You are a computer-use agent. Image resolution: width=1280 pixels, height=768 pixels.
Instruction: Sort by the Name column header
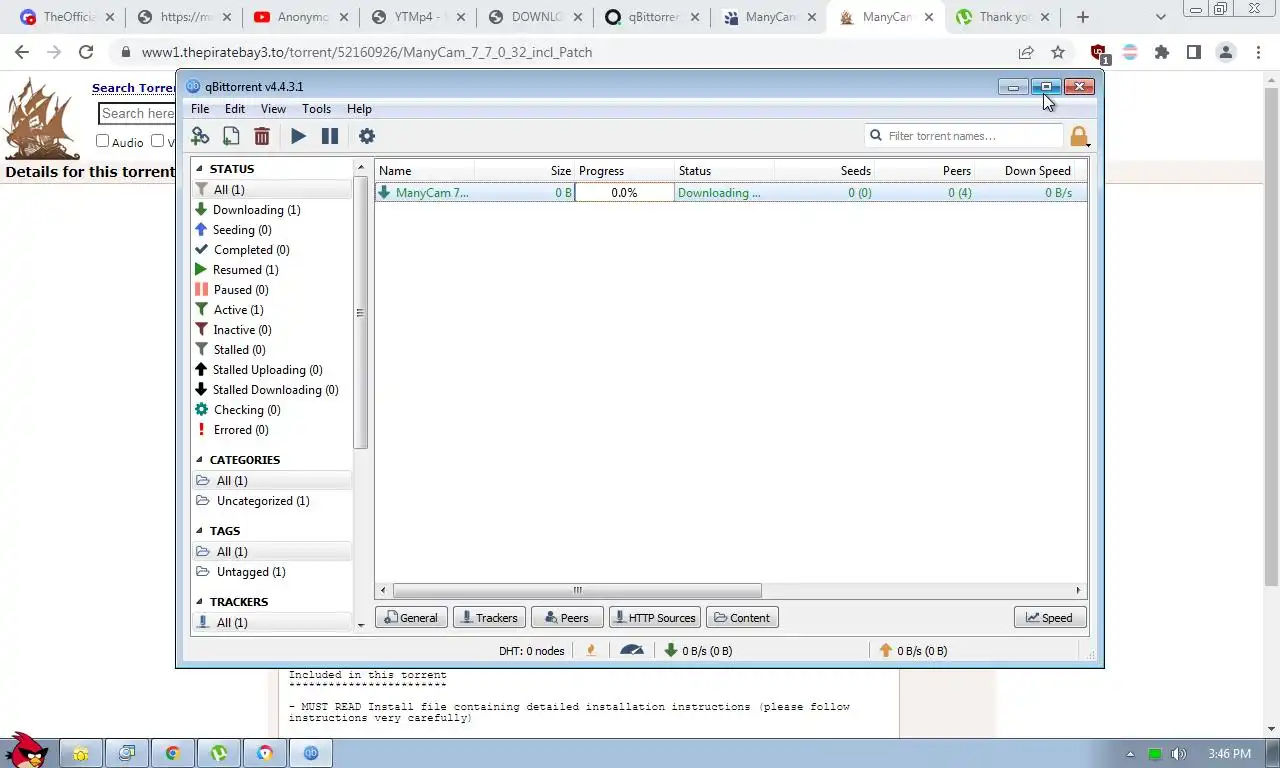[x=424, y=171]
